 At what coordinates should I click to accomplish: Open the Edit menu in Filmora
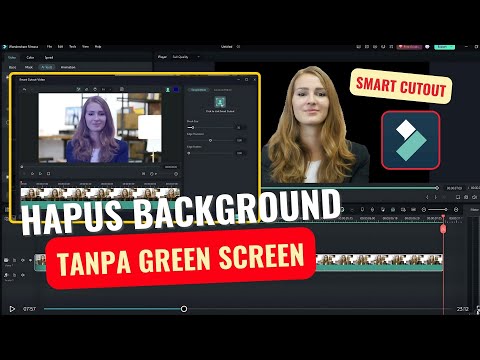pos(60,47)
